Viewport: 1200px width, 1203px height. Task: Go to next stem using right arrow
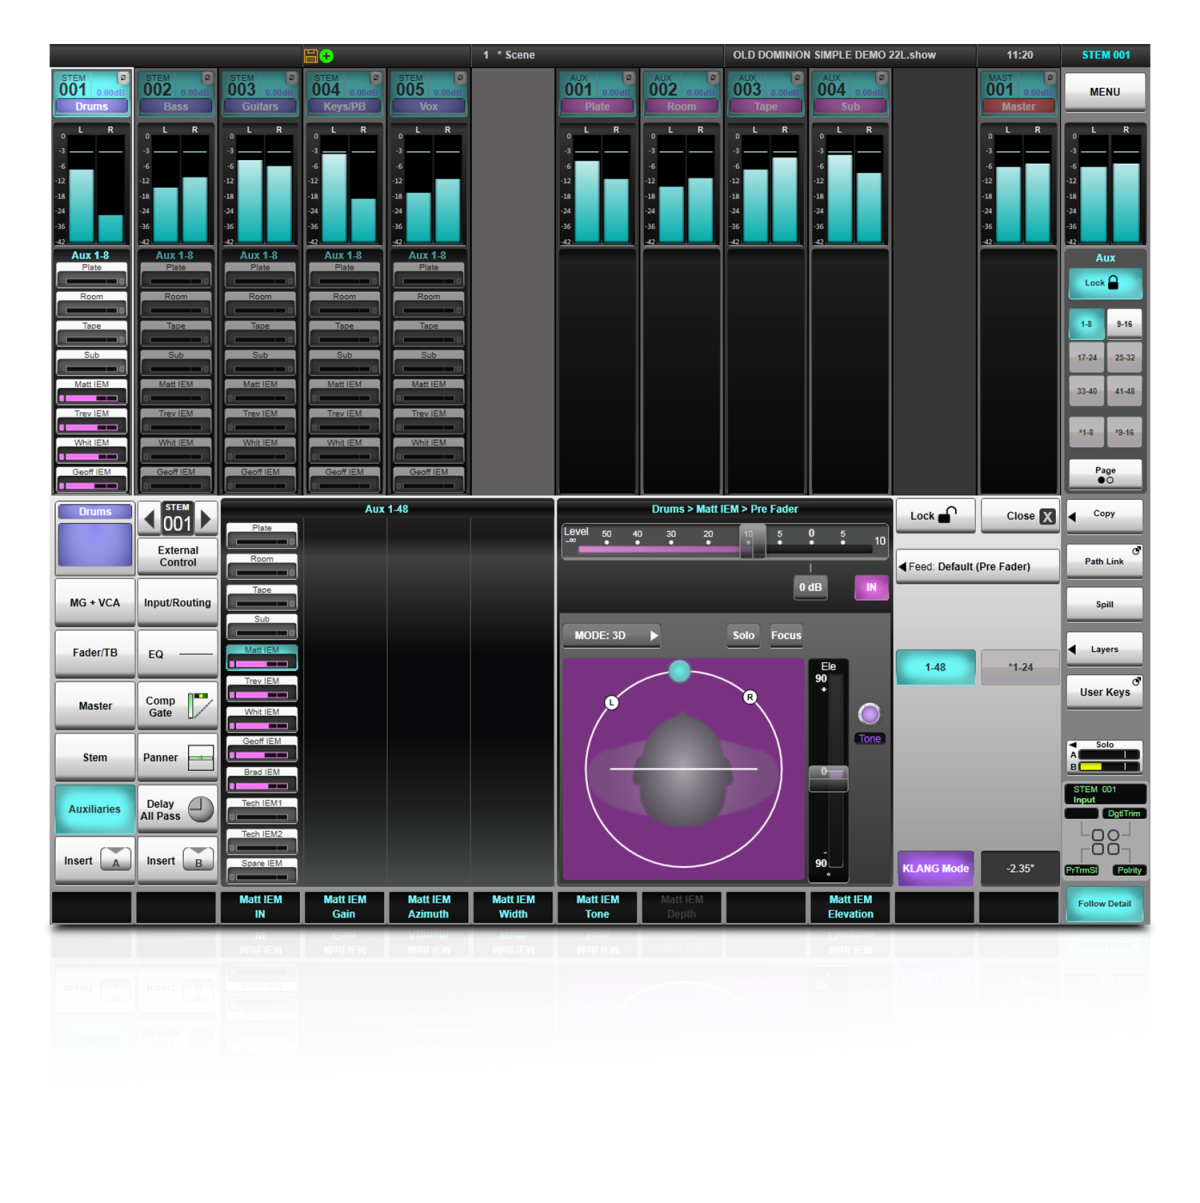(x=206, y=518)
